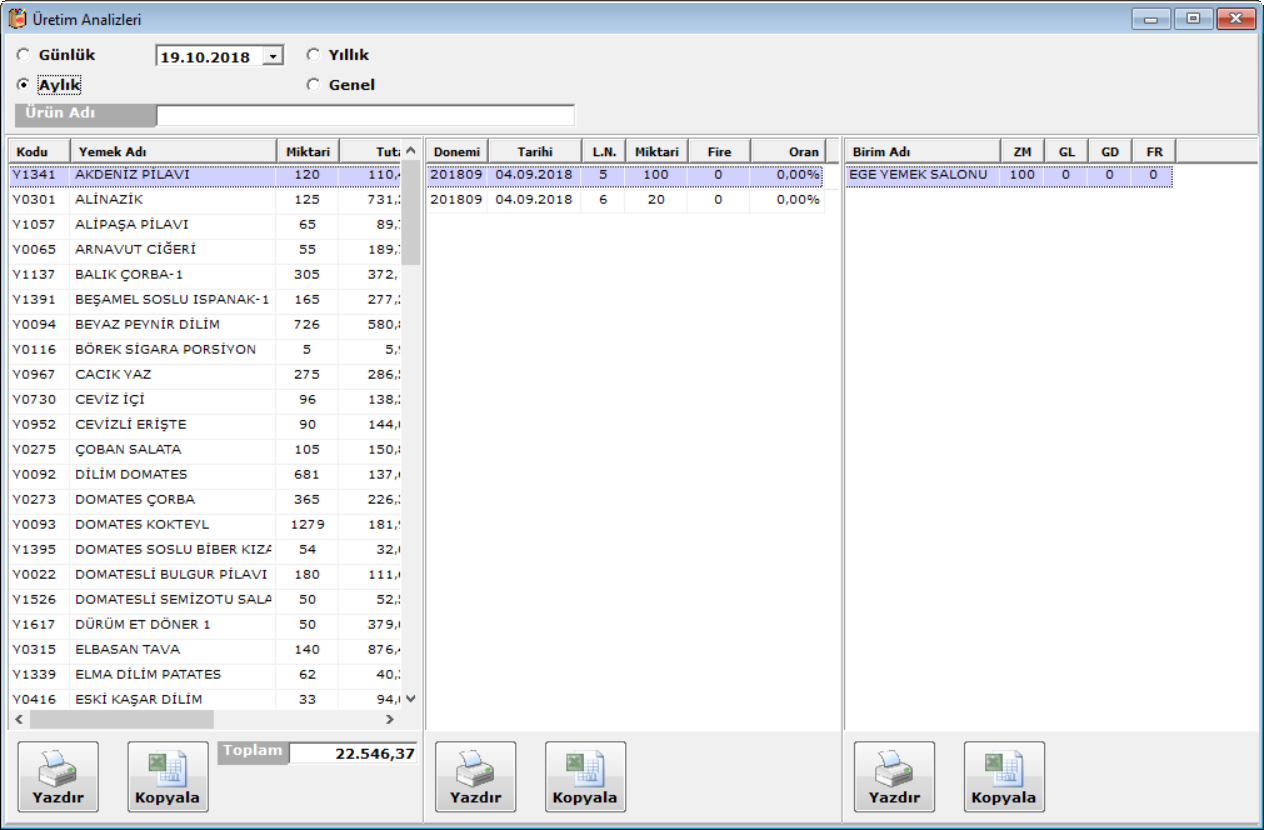Sort by Tarihi column header
This screenshot has width=1264, height=830.
click(535, 152)
